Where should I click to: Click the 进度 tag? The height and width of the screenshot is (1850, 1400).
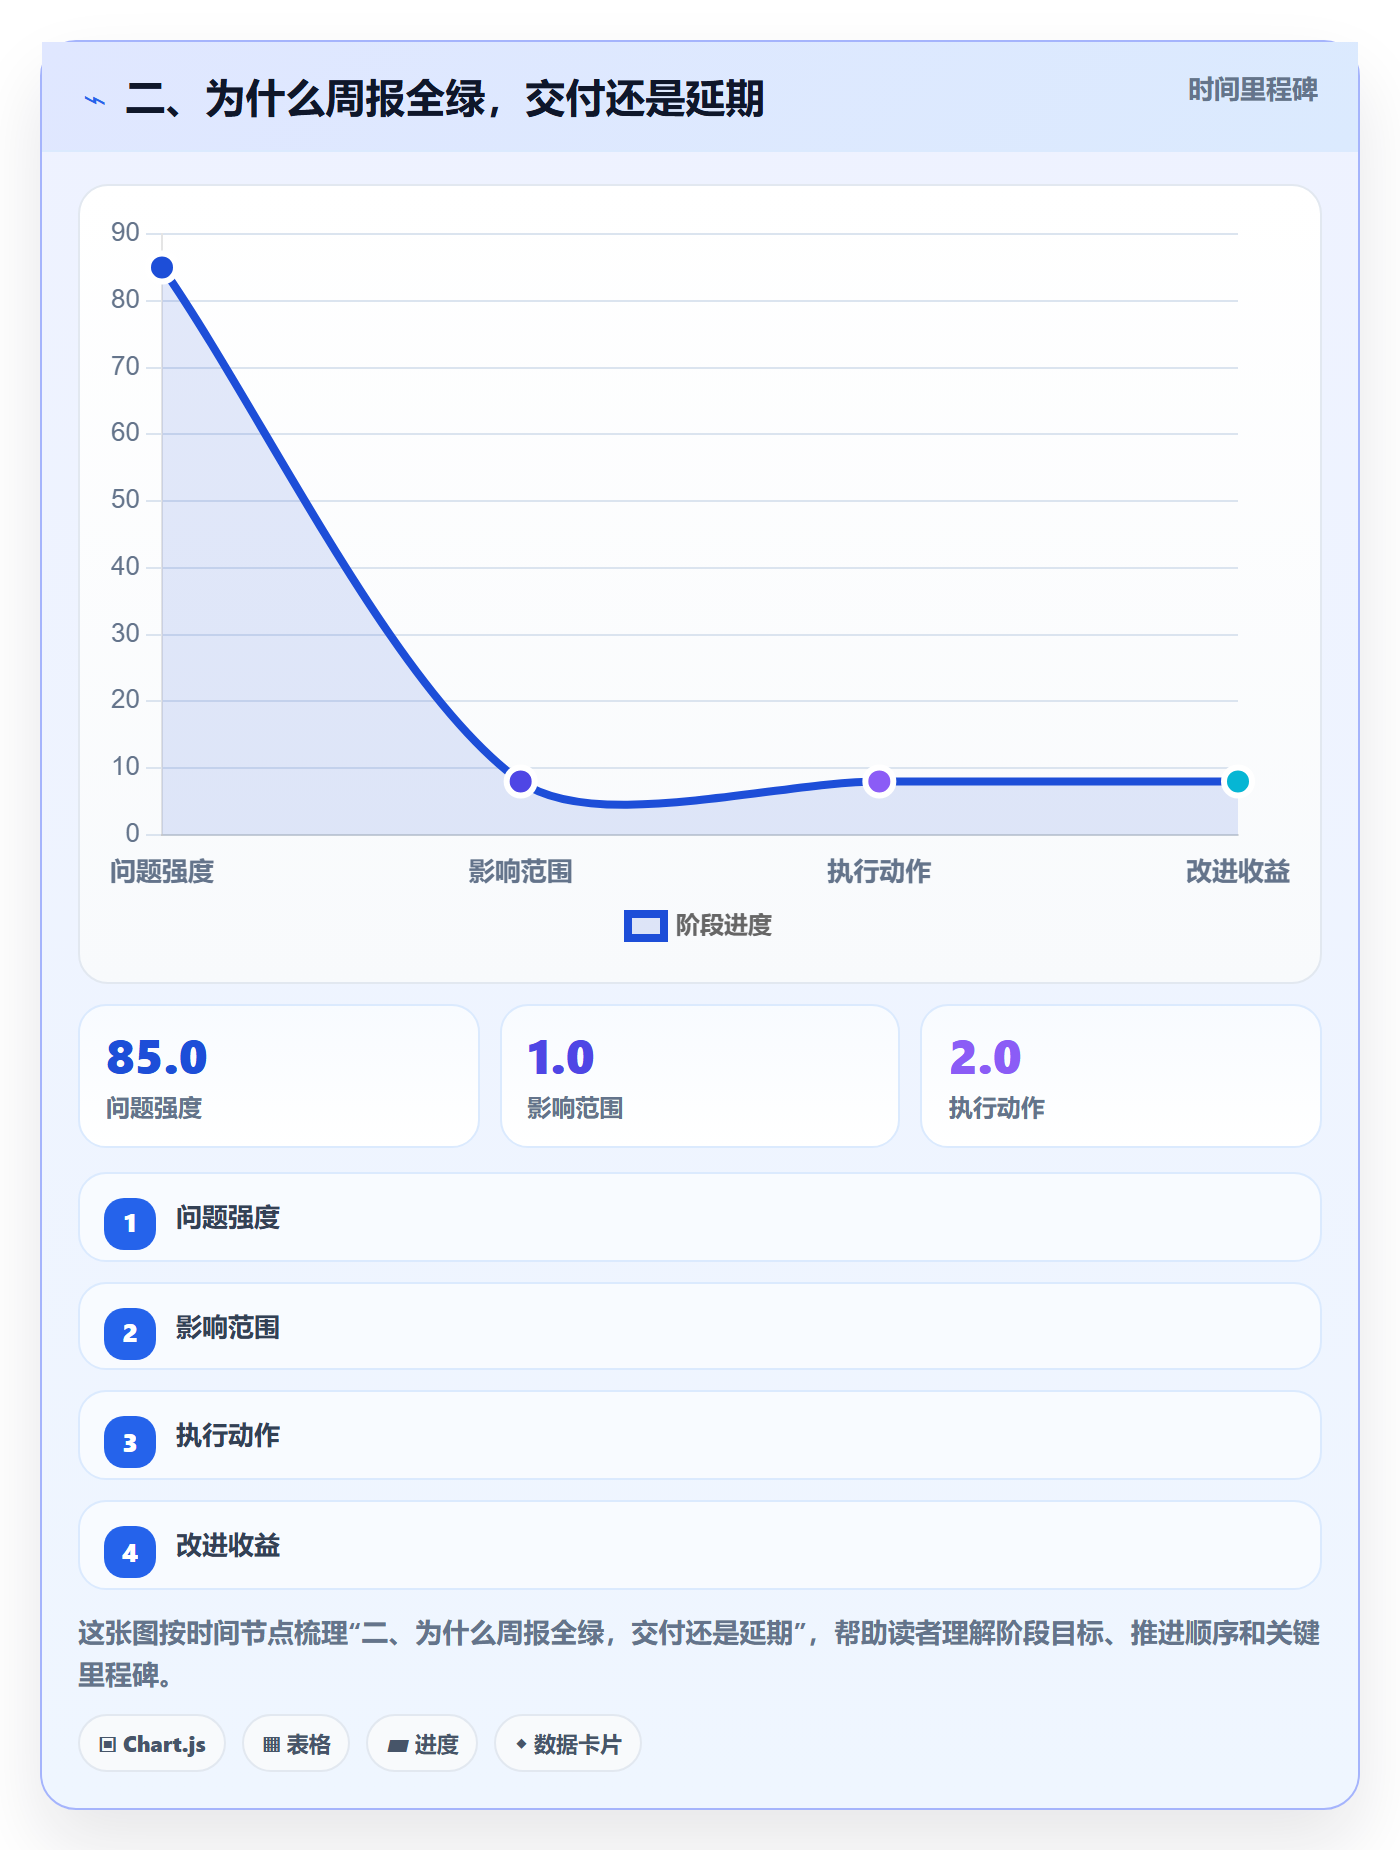[x=422, y=1744]
